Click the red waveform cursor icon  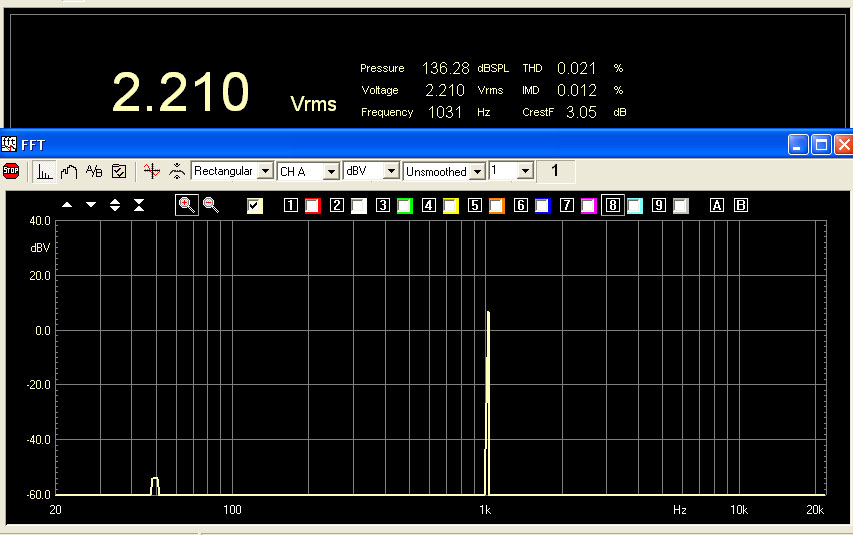pos(151,171)
